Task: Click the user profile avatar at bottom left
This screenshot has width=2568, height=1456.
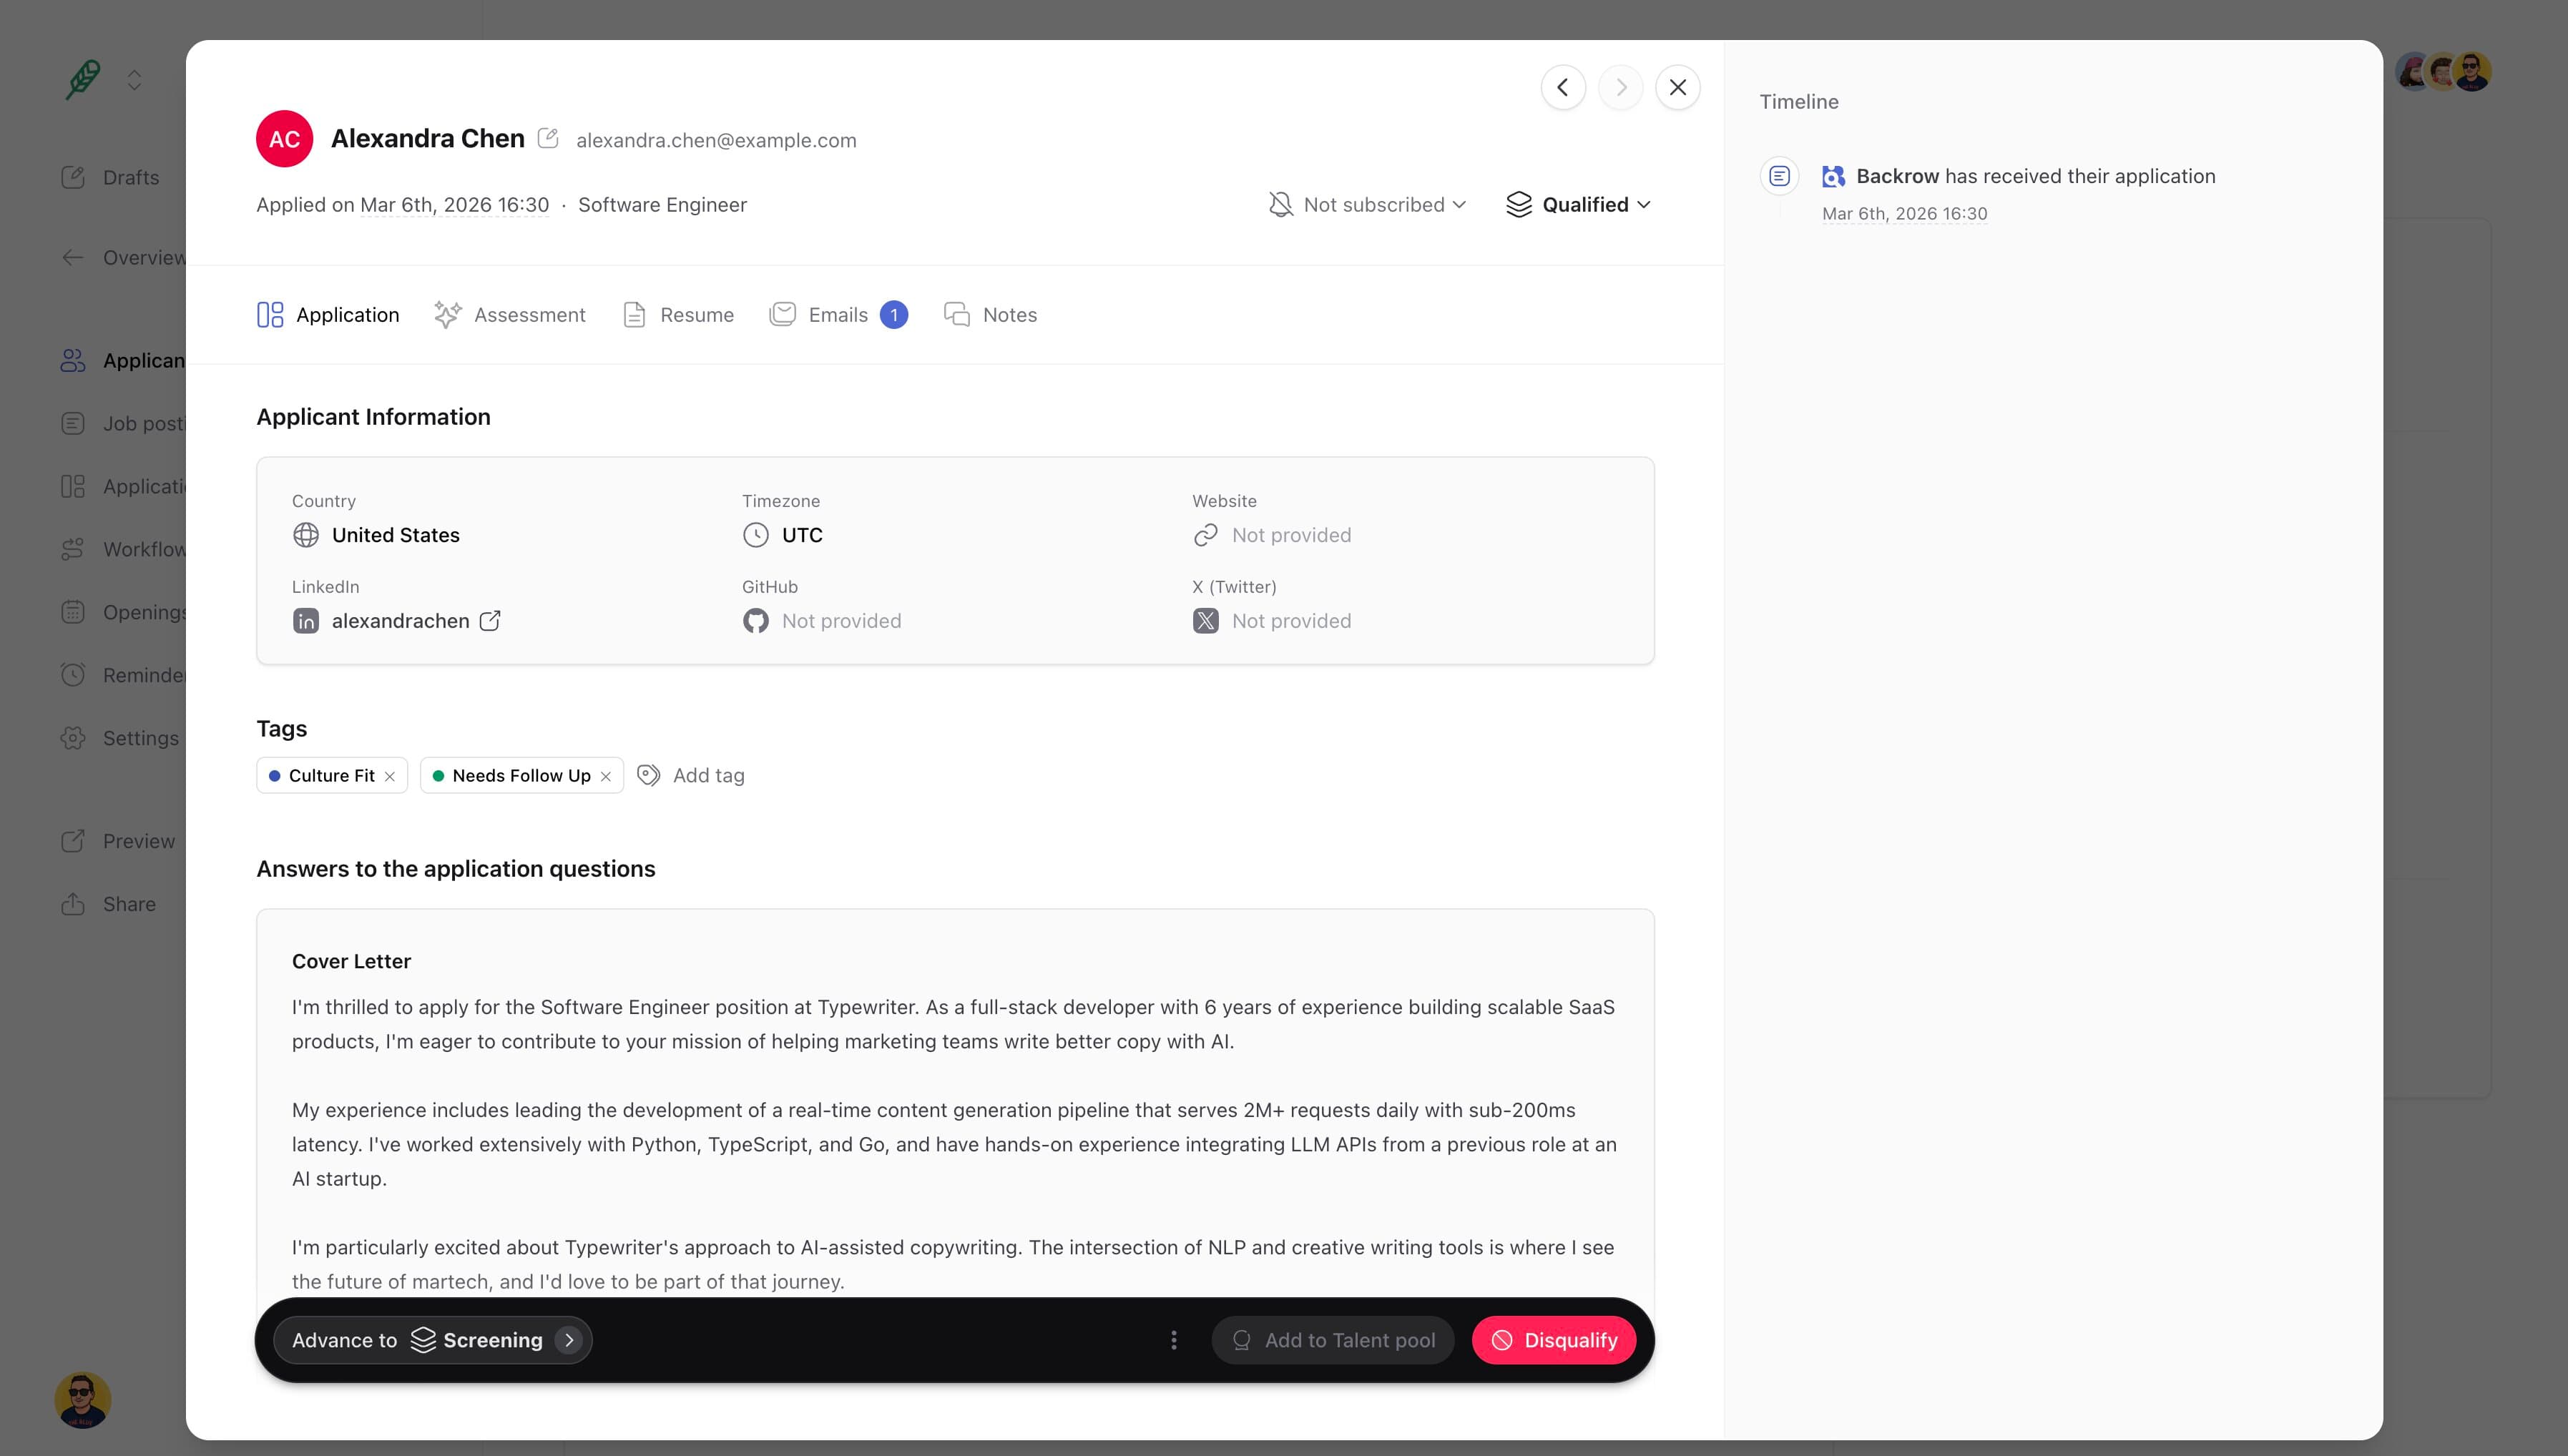Action: tap(83, 1399)
